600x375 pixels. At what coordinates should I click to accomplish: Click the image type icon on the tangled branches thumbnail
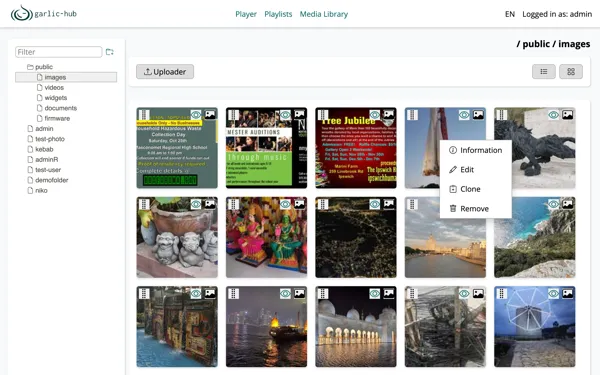478,293
